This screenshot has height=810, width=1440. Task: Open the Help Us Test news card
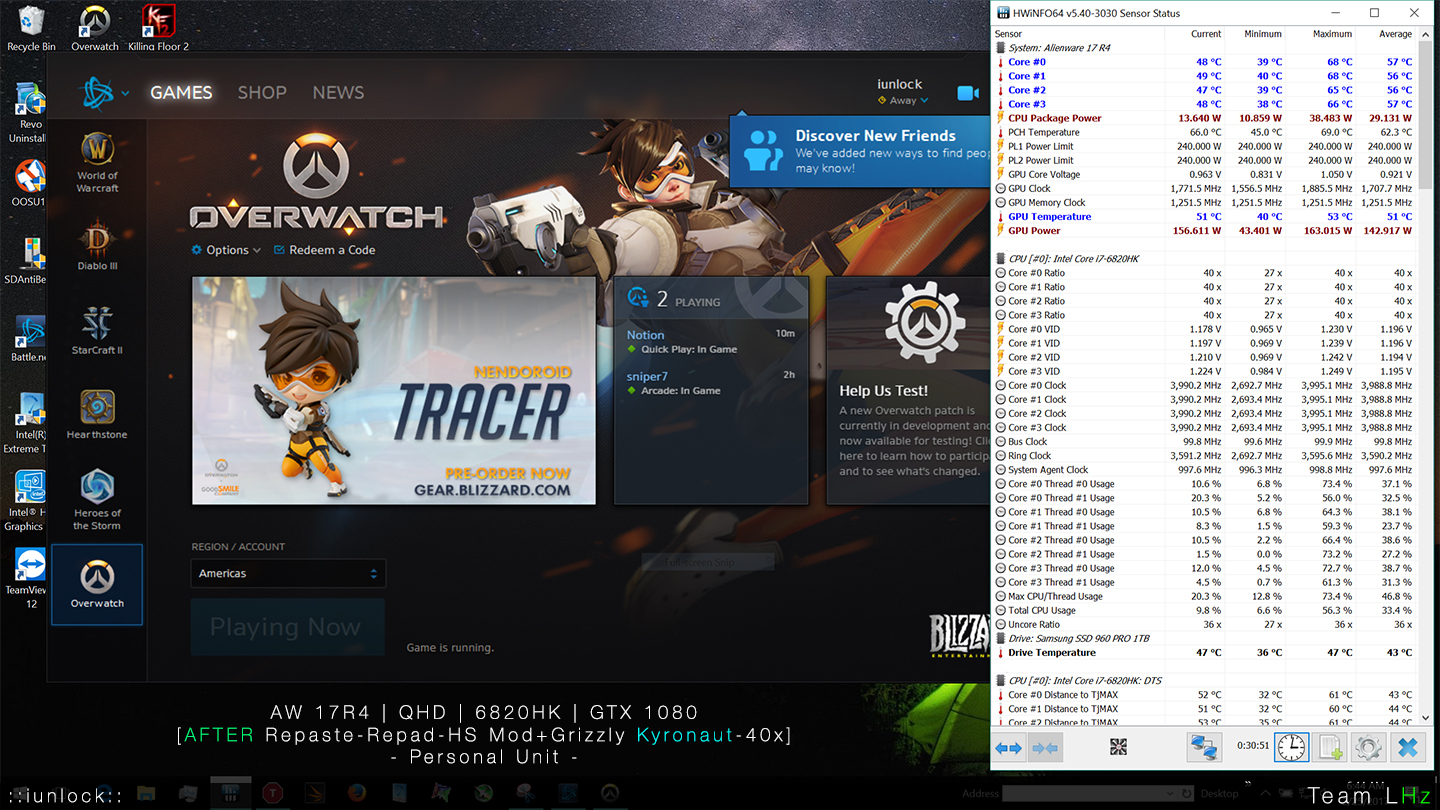tap(908, 391)
